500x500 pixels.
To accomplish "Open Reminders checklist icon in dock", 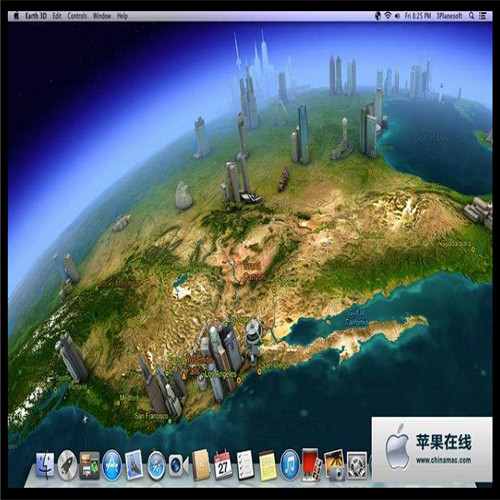I will (x=245, y=465).
